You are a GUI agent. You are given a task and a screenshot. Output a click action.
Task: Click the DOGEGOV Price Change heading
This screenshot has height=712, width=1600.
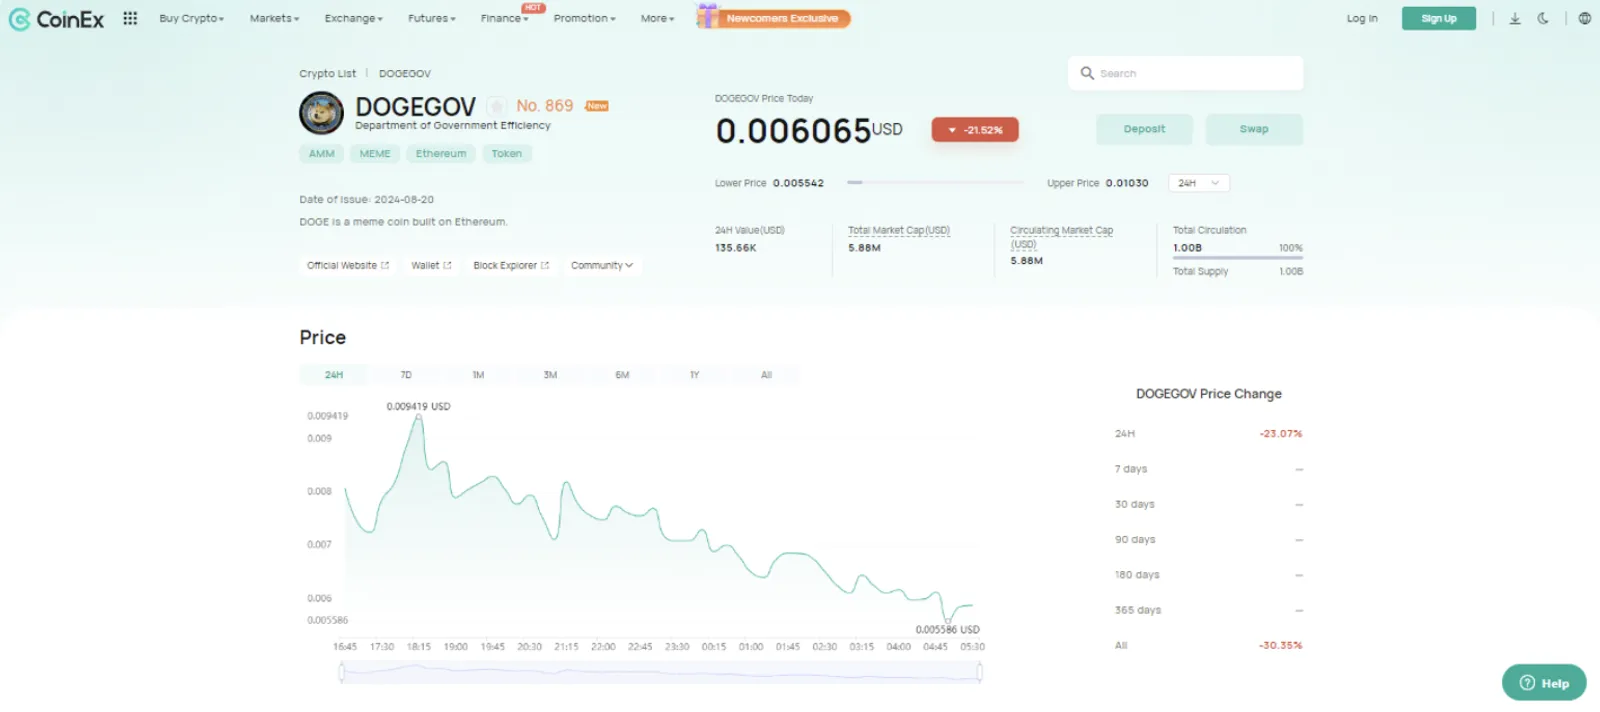coord(1208,394)
